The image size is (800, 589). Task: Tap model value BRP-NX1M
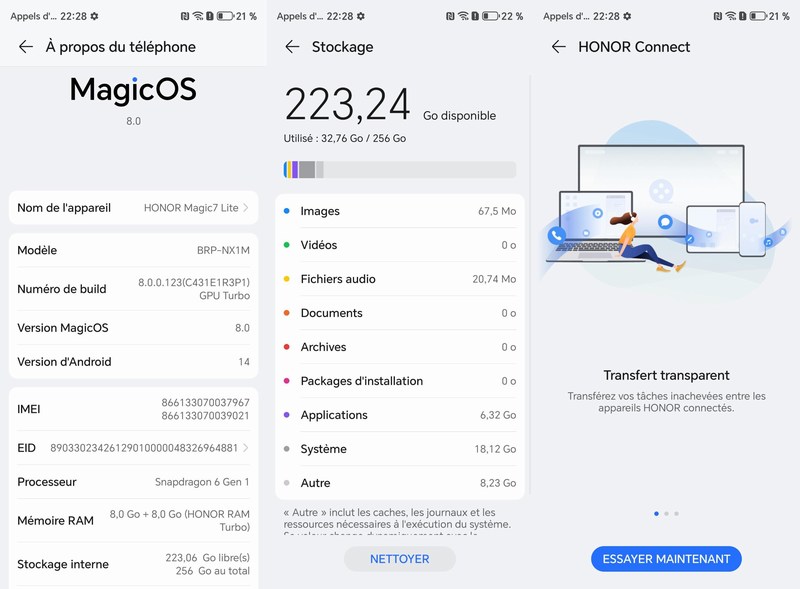coord(223,250)
